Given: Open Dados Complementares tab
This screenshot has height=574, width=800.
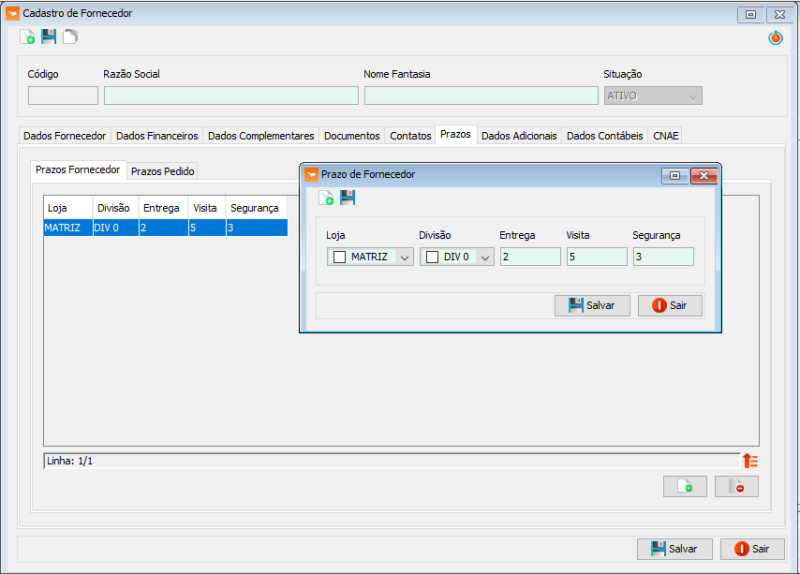Looking at the screenshot, I should (261, 136).
